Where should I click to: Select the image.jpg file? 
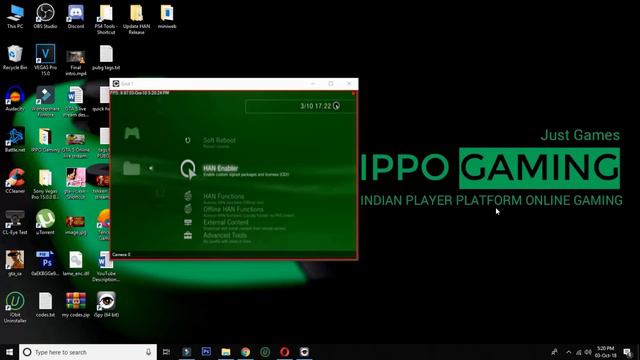76,225
